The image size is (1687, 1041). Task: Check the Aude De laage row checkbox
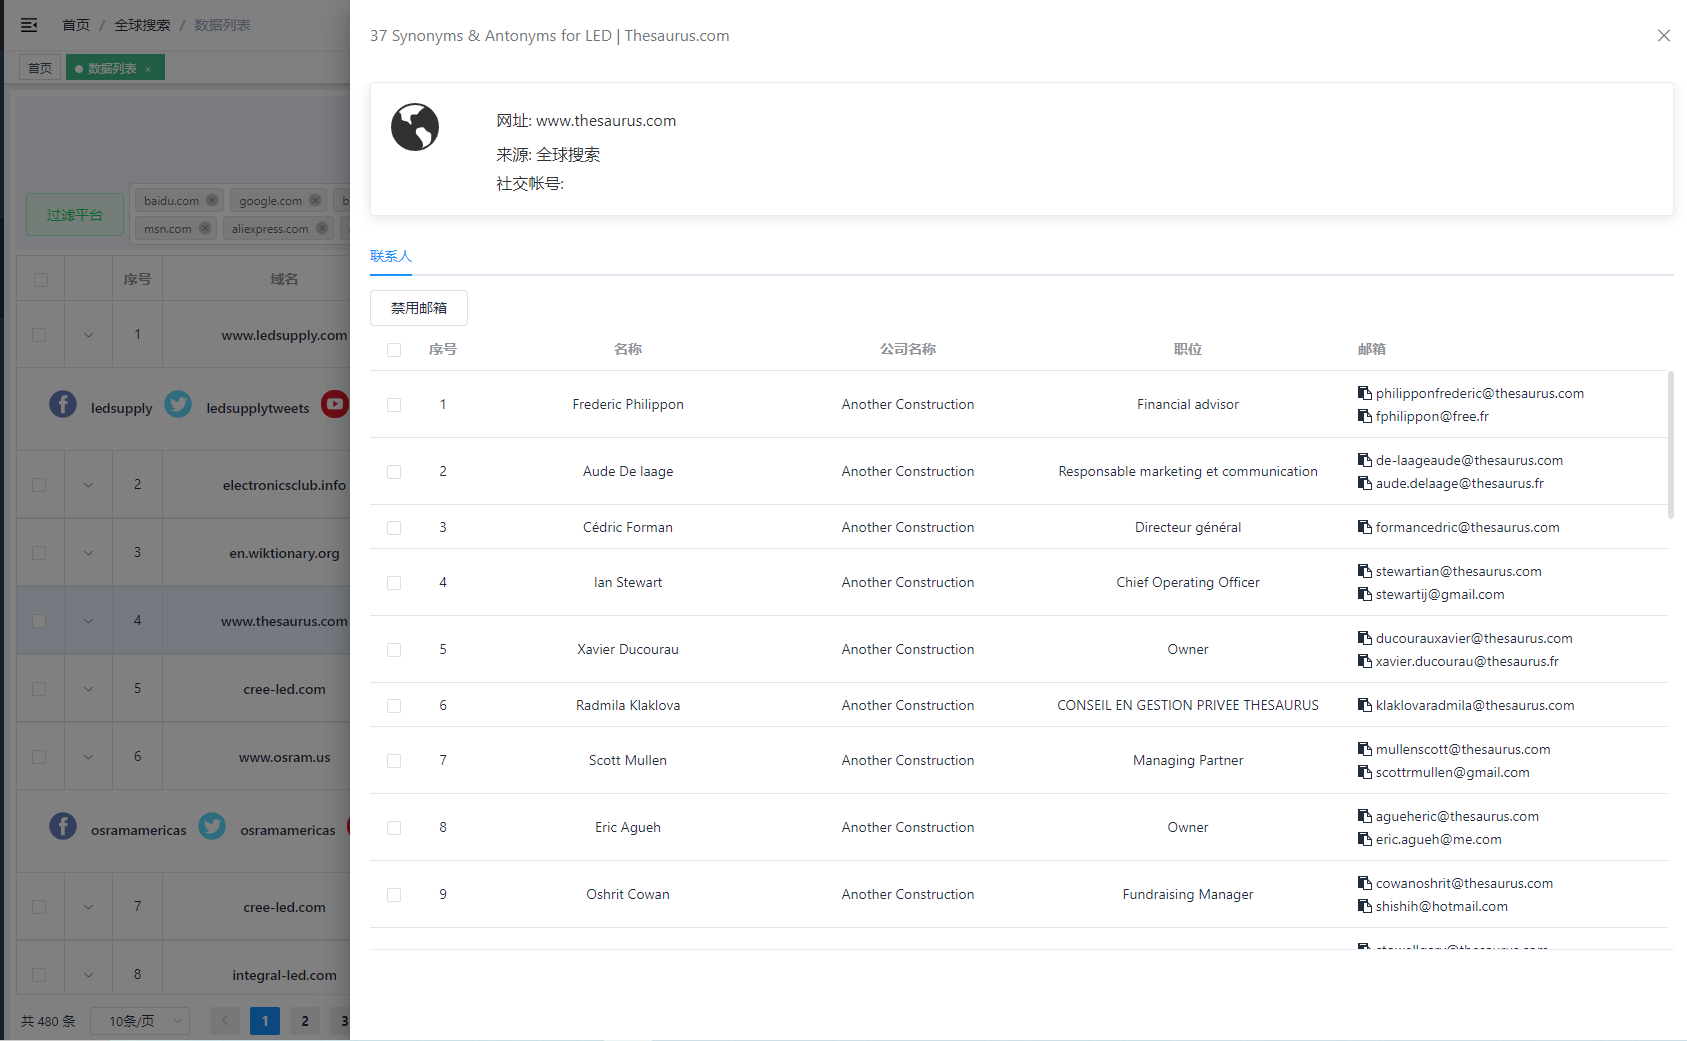point(394,472)
